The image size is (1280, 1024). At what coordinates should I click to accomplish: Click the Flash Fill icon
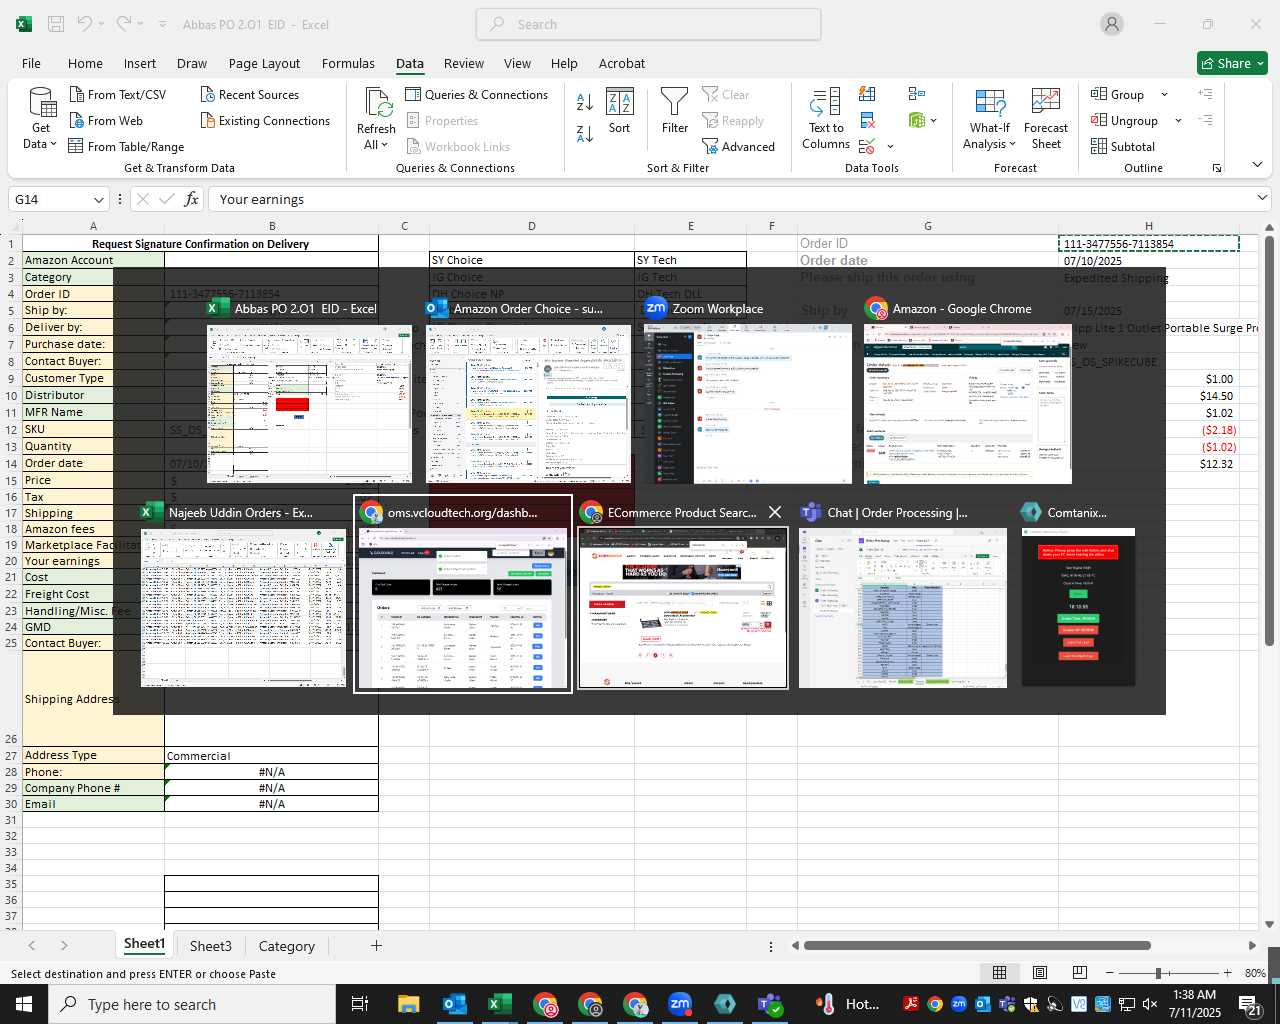(868, 94)
